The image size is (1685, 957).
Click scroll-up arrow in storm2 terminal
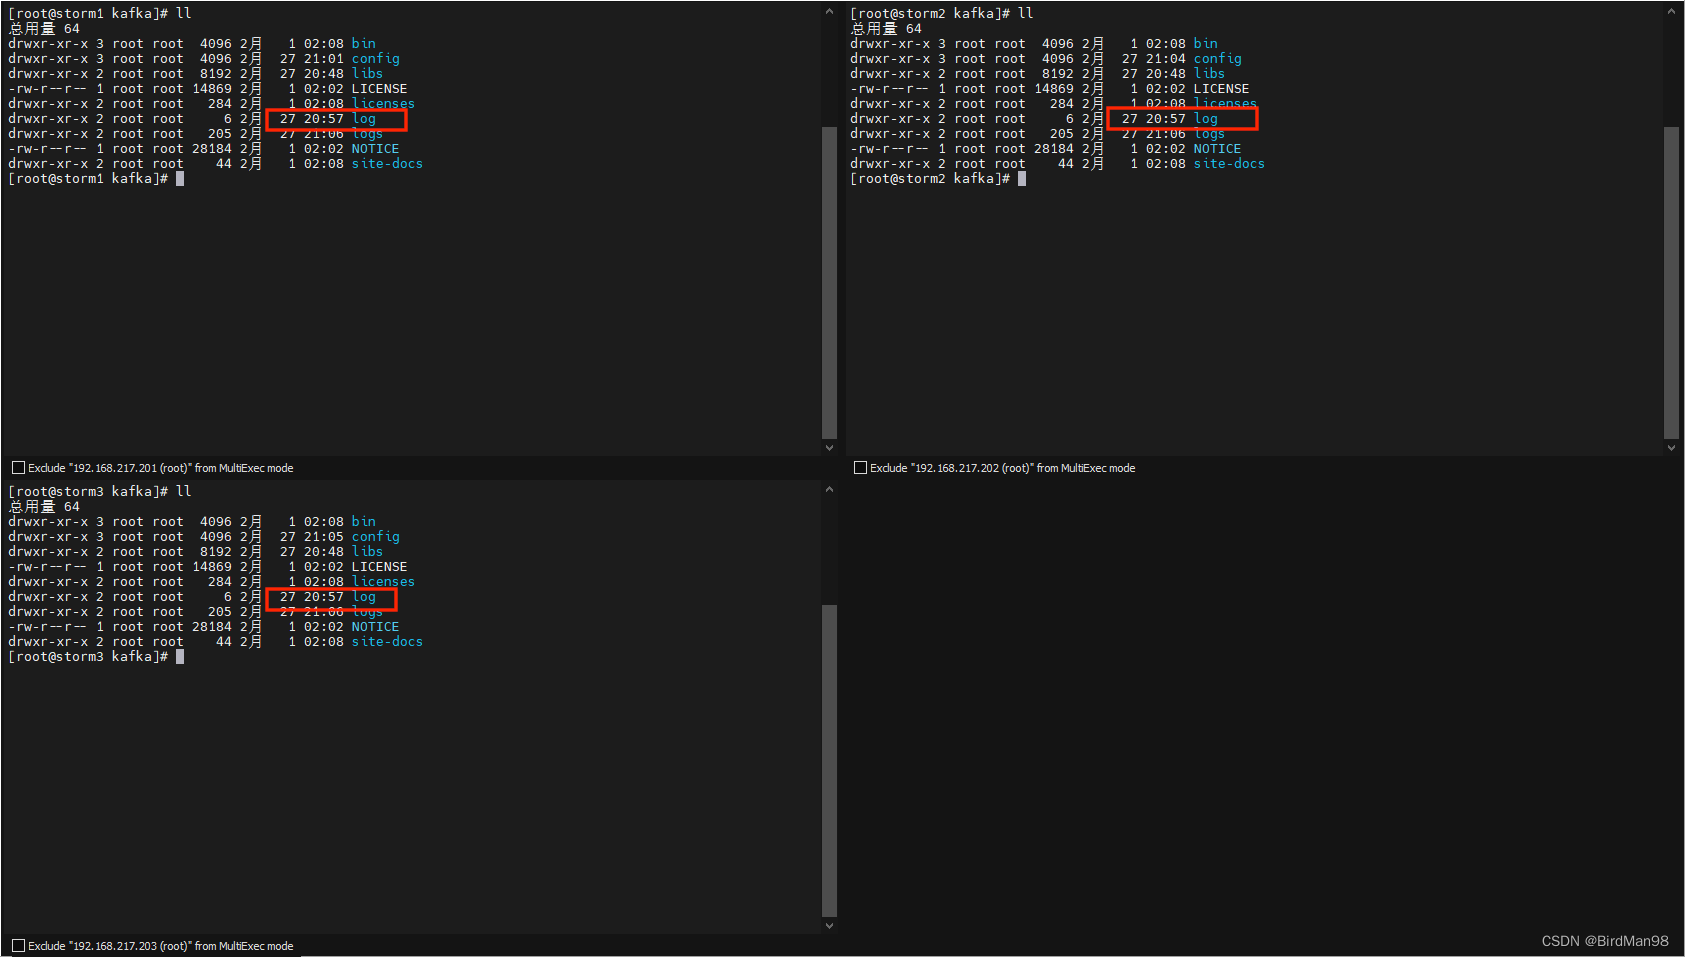pyautogui.click(x=1671, y=12)
